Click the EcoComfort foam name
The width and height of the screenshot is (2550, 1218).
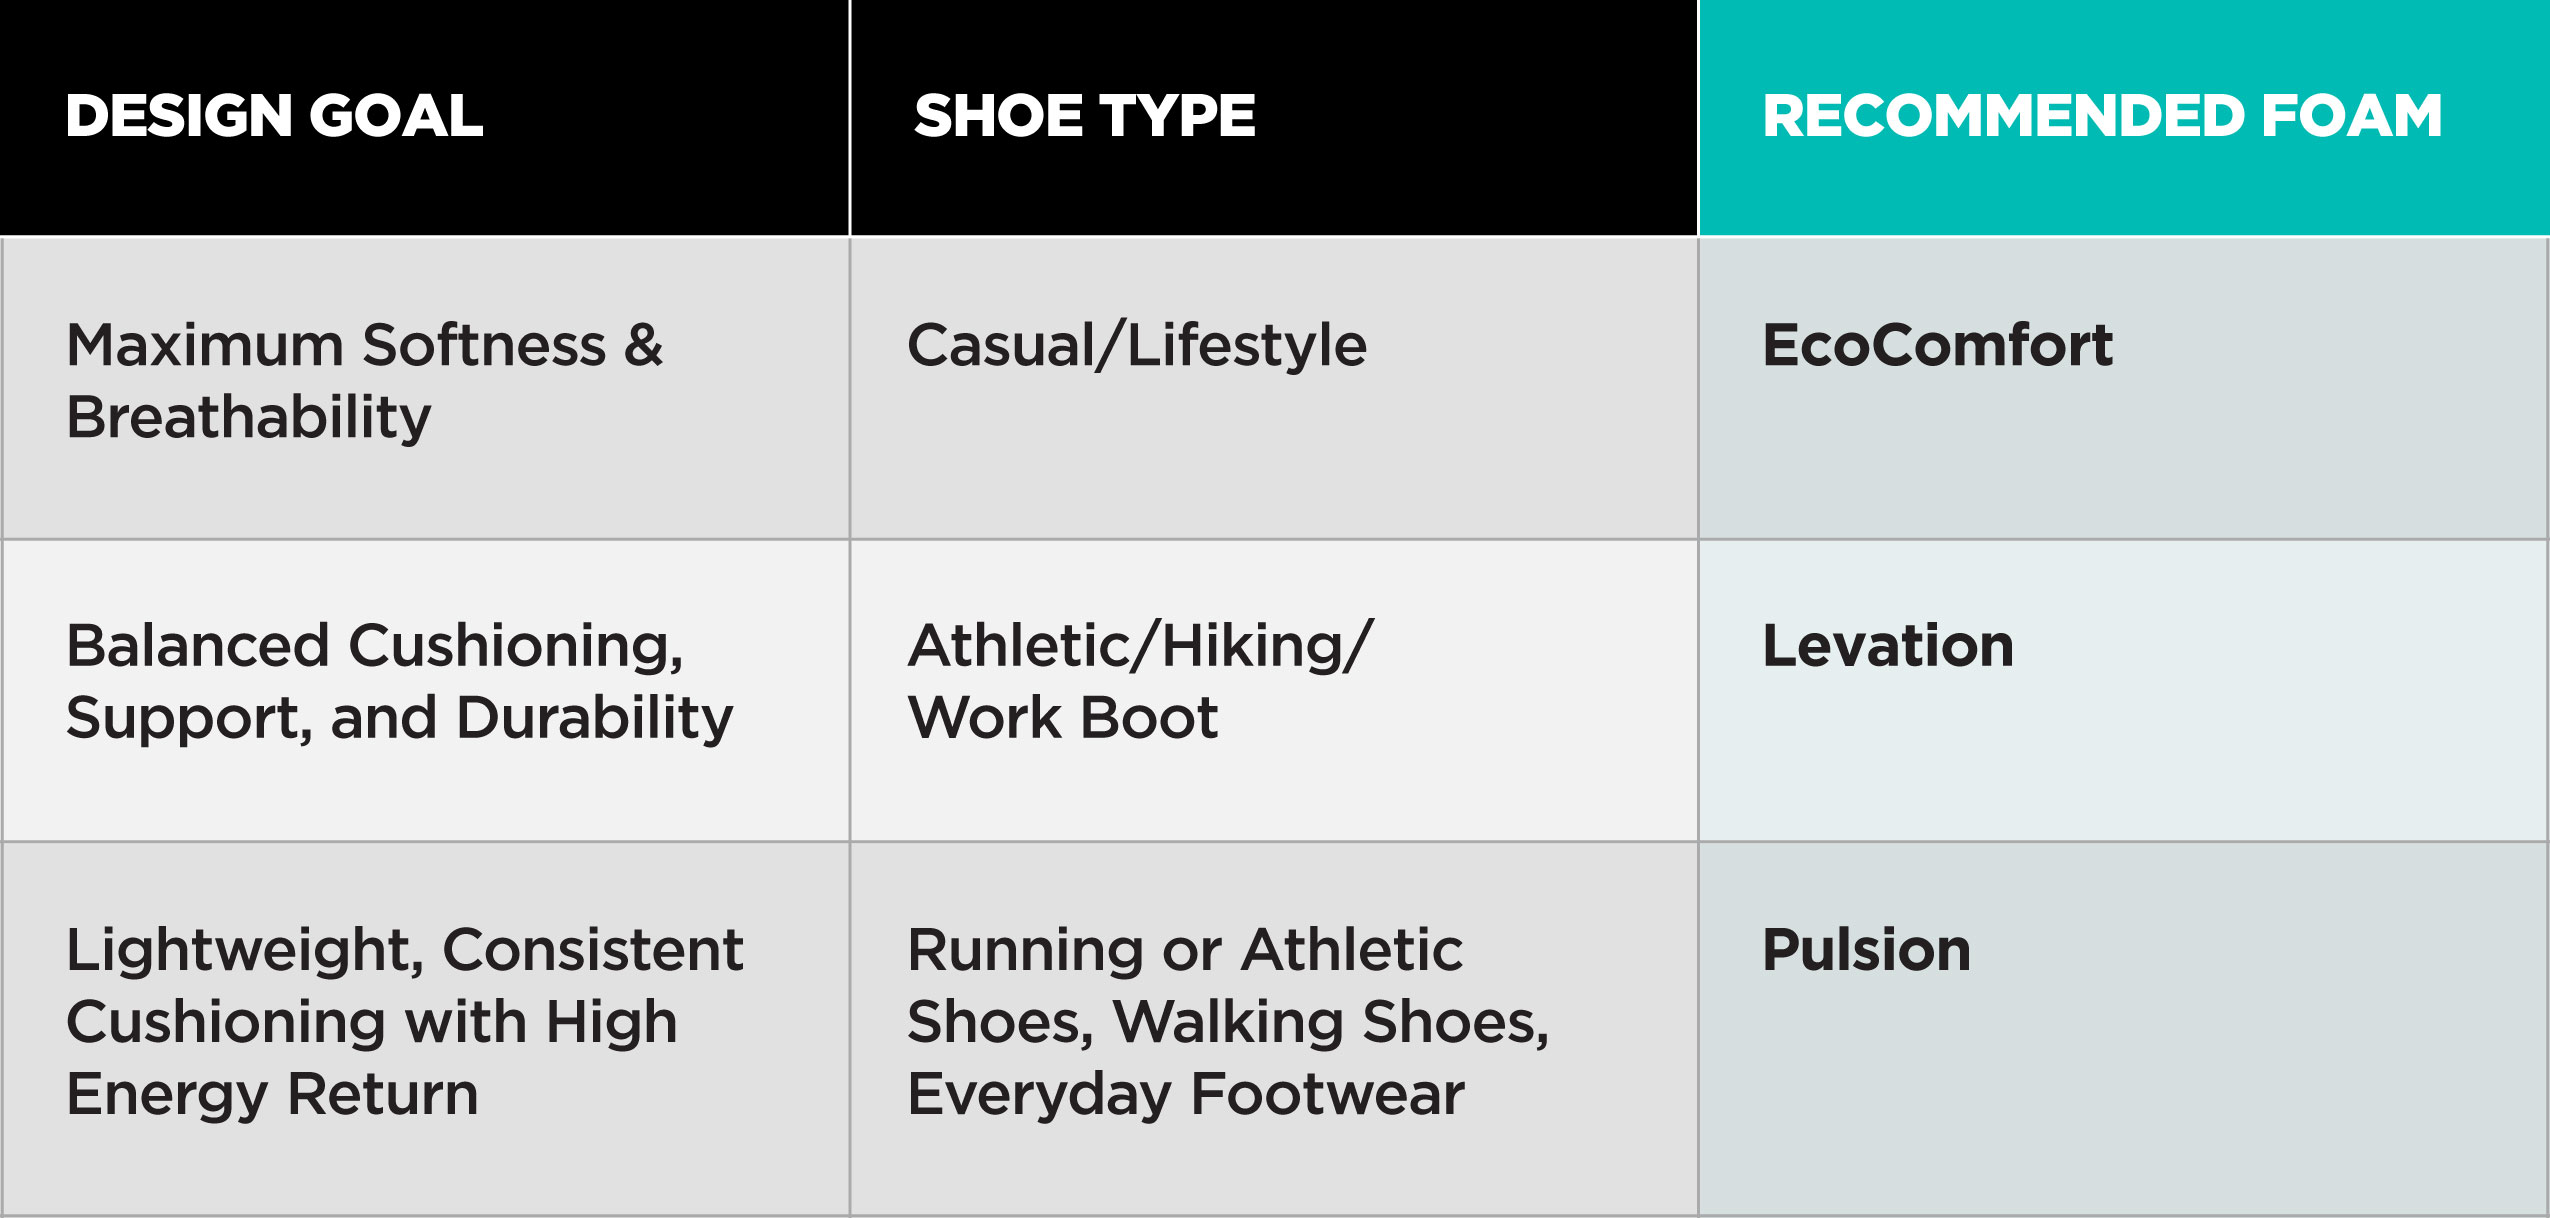tap(1937, 346)
